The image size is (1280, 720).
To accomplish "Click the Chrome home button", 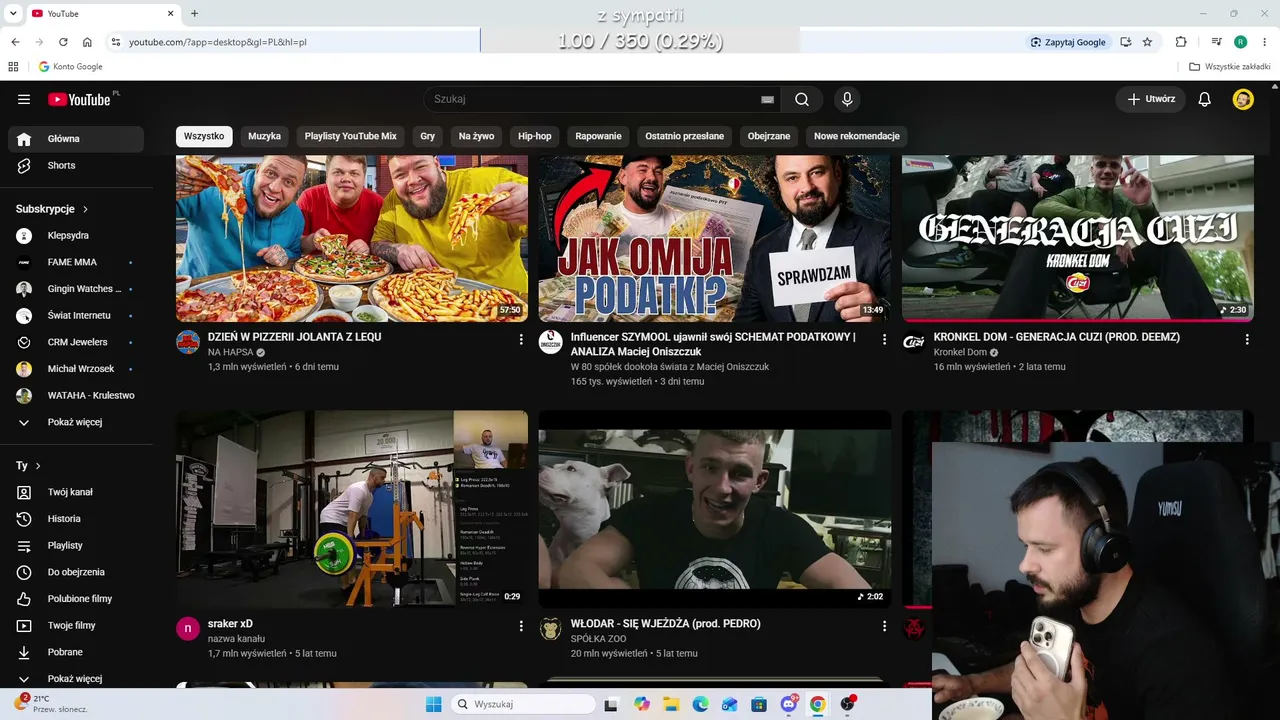I will coord(87,42).
